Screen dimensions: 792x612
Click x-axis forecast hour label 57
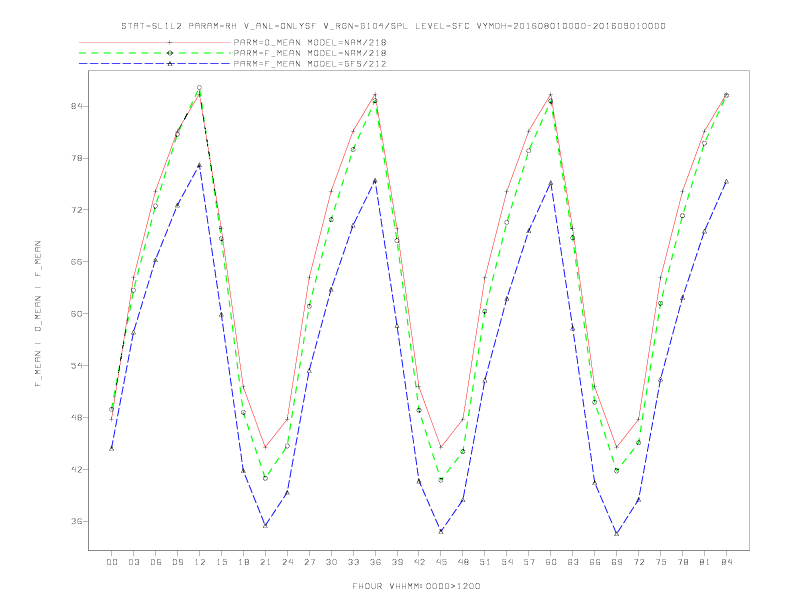529,562
